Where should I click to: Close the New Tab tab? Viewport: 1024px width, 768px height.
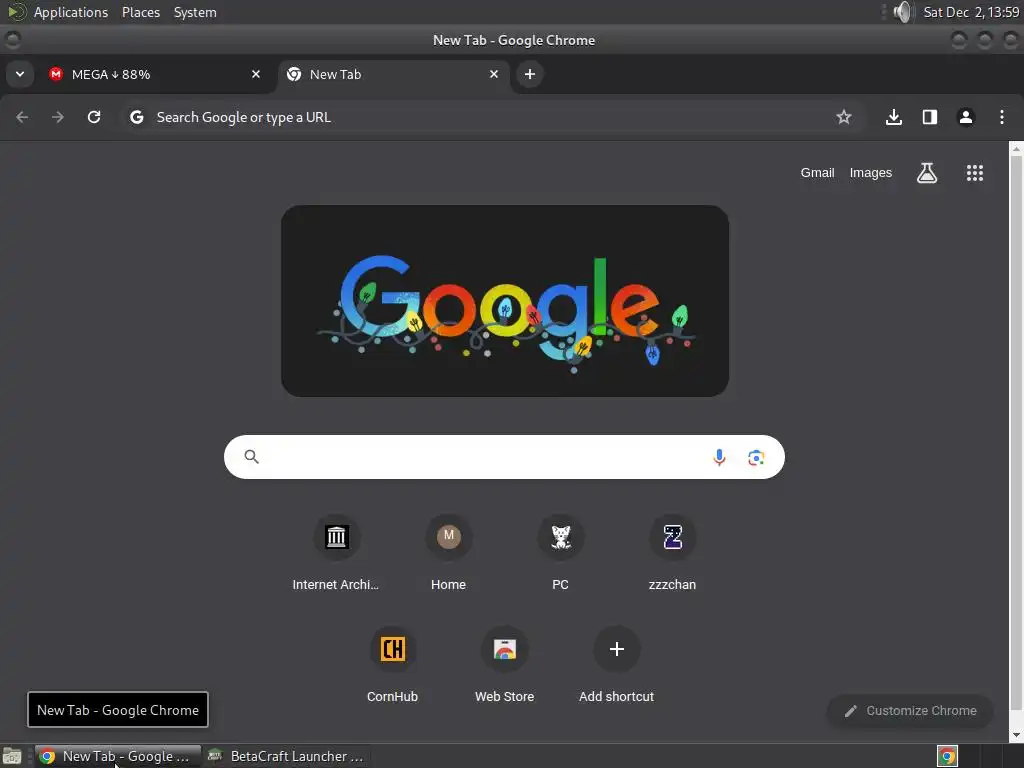tap(494, 74)
